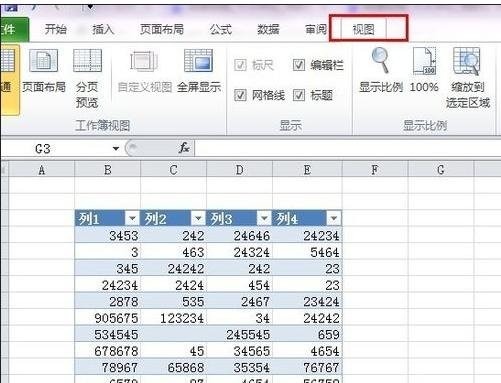Select cell containing 34565
Image resolution: width=501 pixels, height=383 pixels.
tap(239, 351)
